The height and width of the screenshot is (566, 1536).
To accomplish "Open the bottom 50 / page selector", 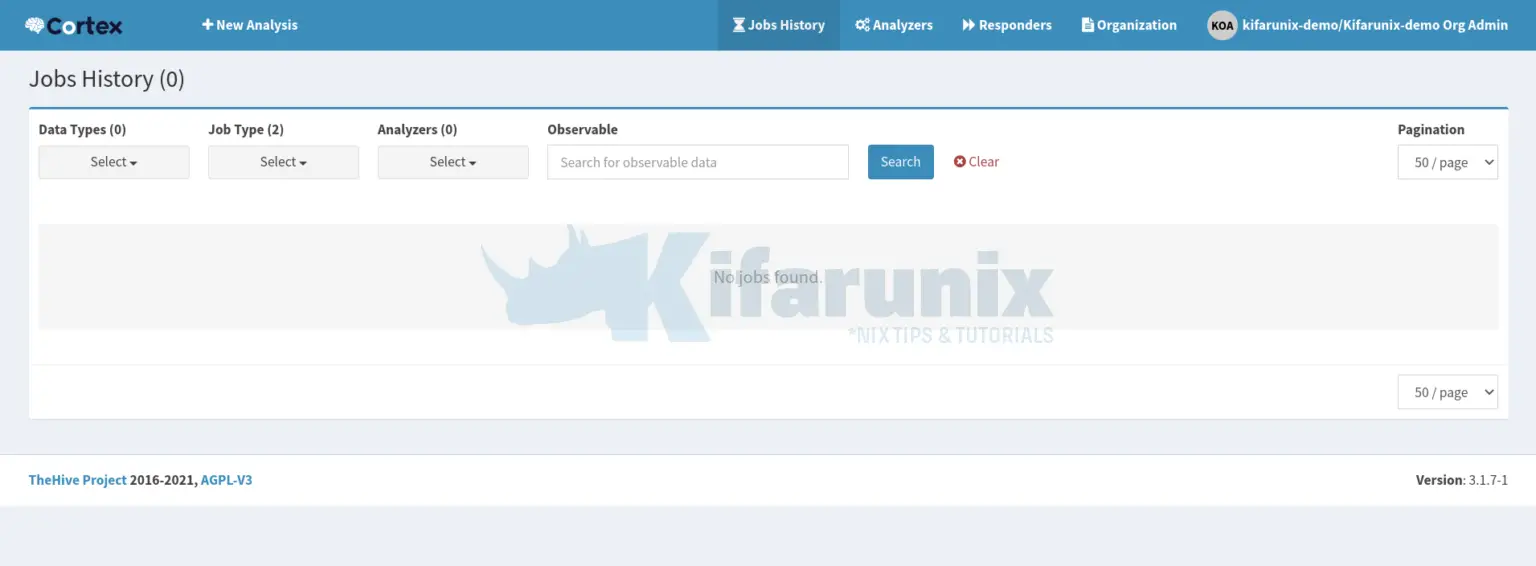I will coord(1447,393).
